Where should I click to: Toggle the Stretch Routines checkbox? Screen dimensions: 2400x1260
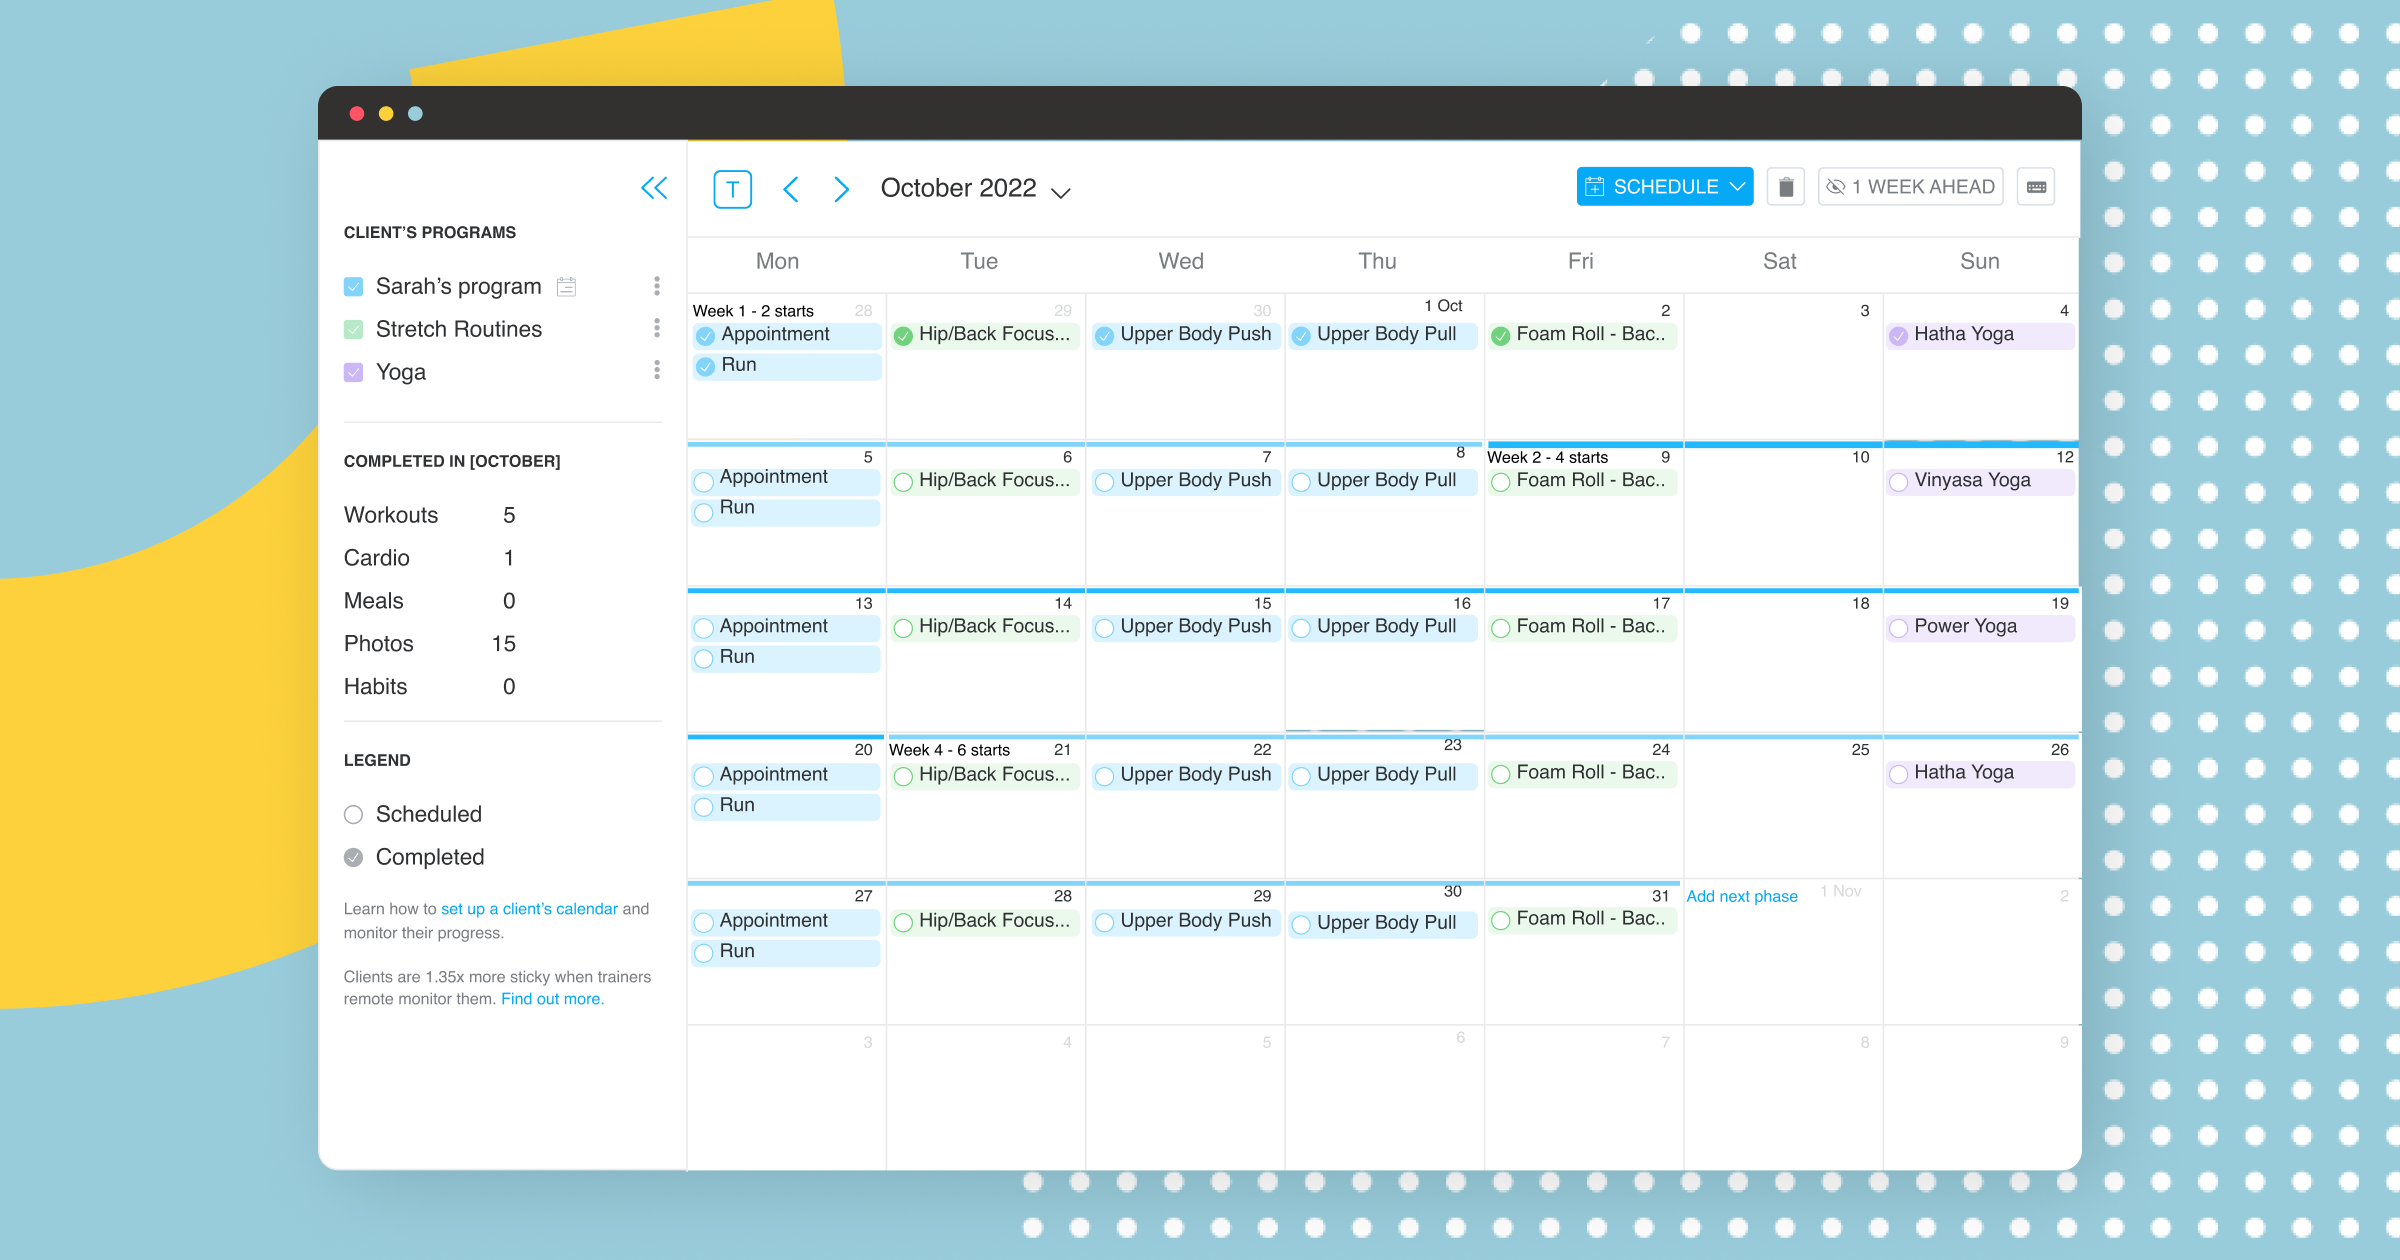point(353,328)
